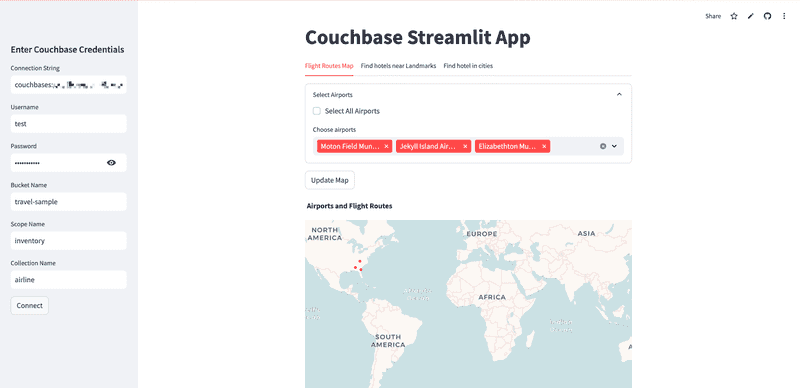Open the Choose airports dropdown arrow
Image resolution: width=800 pixels, height=388 pixels.
(x=614, y=146)
